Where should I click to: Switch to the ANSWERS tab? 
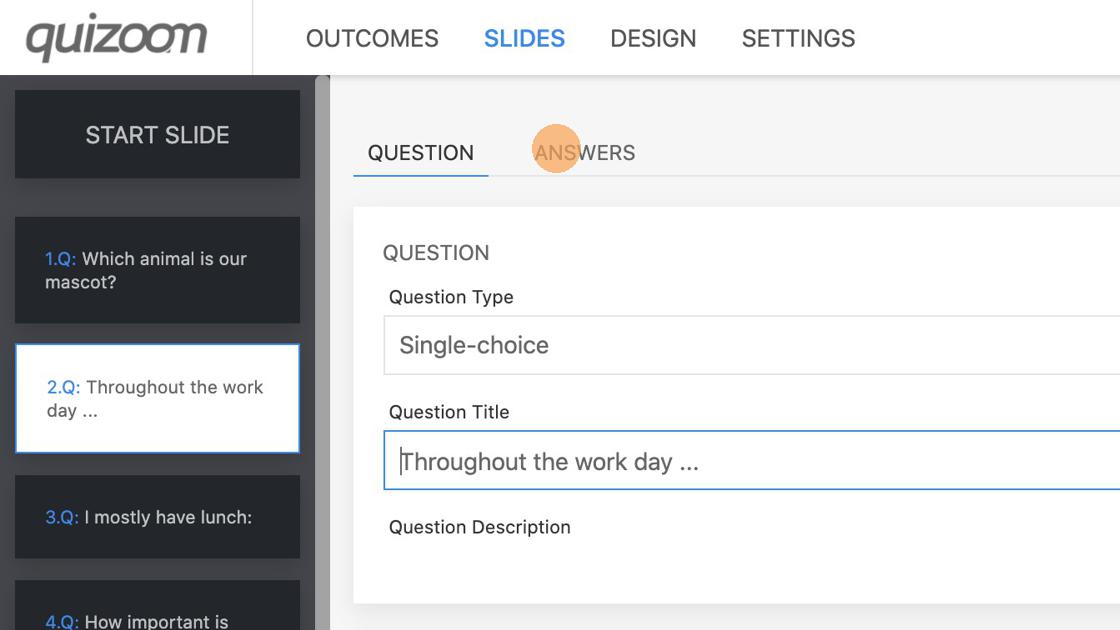[x=585, y=153]
